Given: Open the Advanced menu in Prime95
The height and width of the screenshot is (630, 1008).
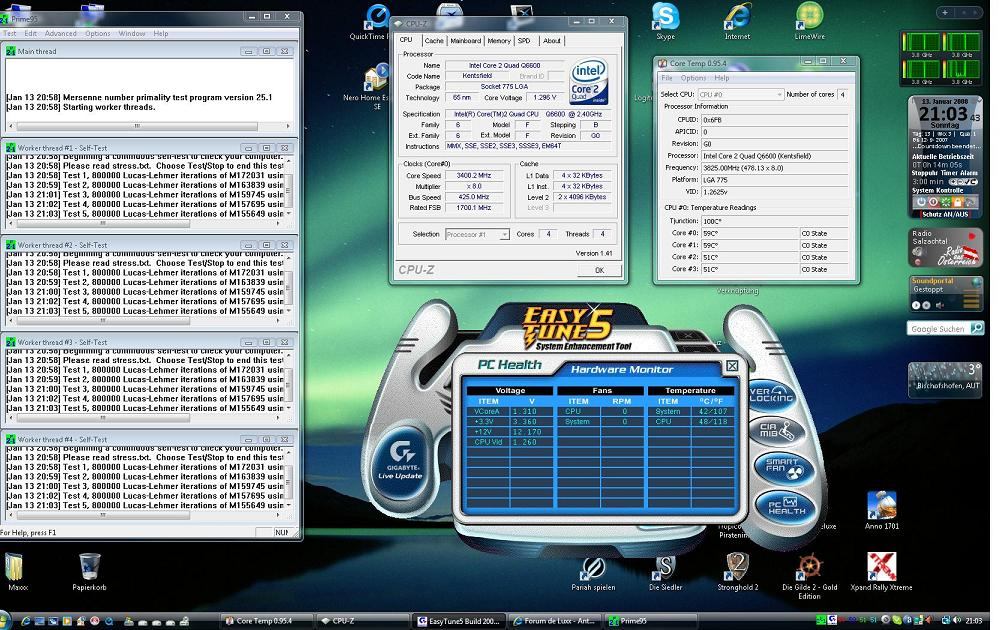Looking at the screenshot, I should [60, 33].
